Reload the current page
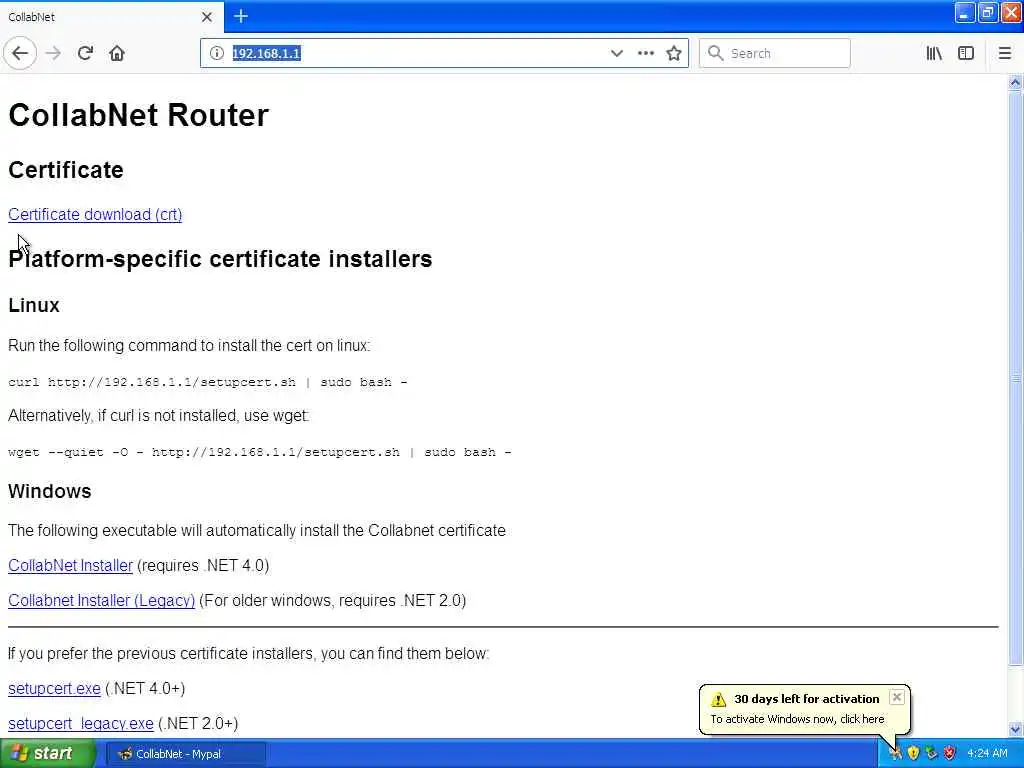 click(85, 53)
